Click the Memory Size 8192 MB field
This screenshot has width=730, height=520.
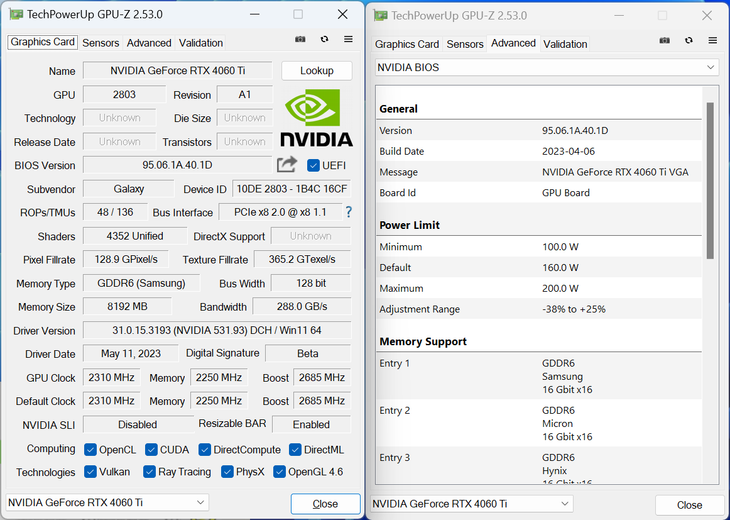coord(127,307)
